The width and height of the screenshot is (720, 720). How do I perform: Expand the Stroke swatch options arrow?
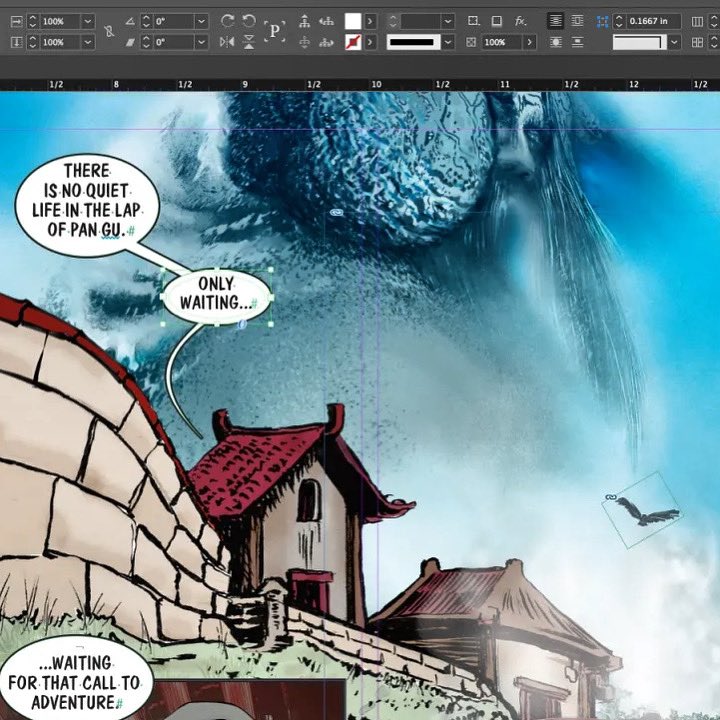coord(370,42)
